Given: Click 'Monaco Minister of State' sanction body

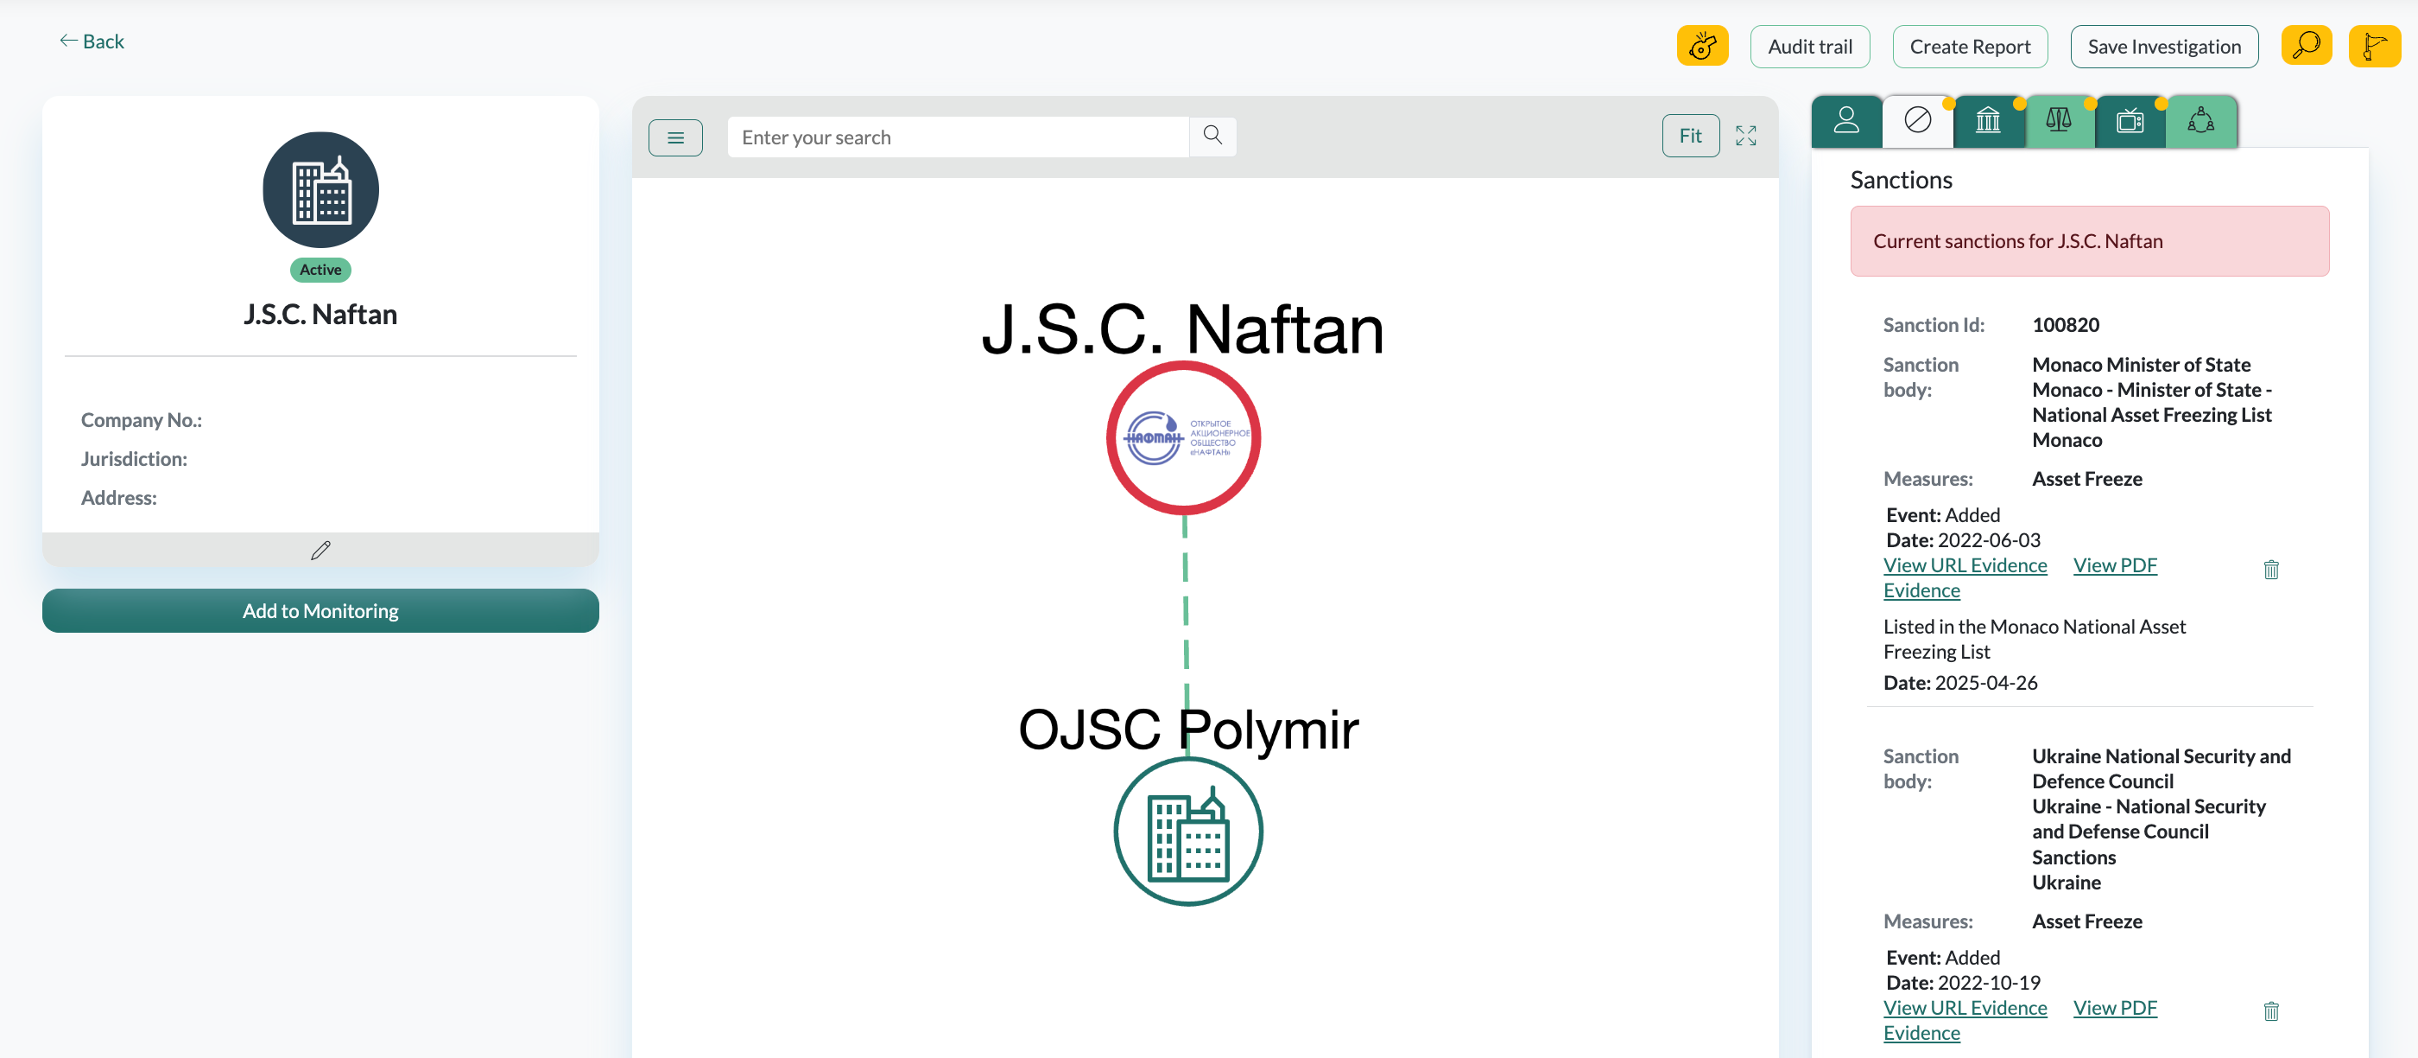Looking at the screenshot, I should (2141, 365).
